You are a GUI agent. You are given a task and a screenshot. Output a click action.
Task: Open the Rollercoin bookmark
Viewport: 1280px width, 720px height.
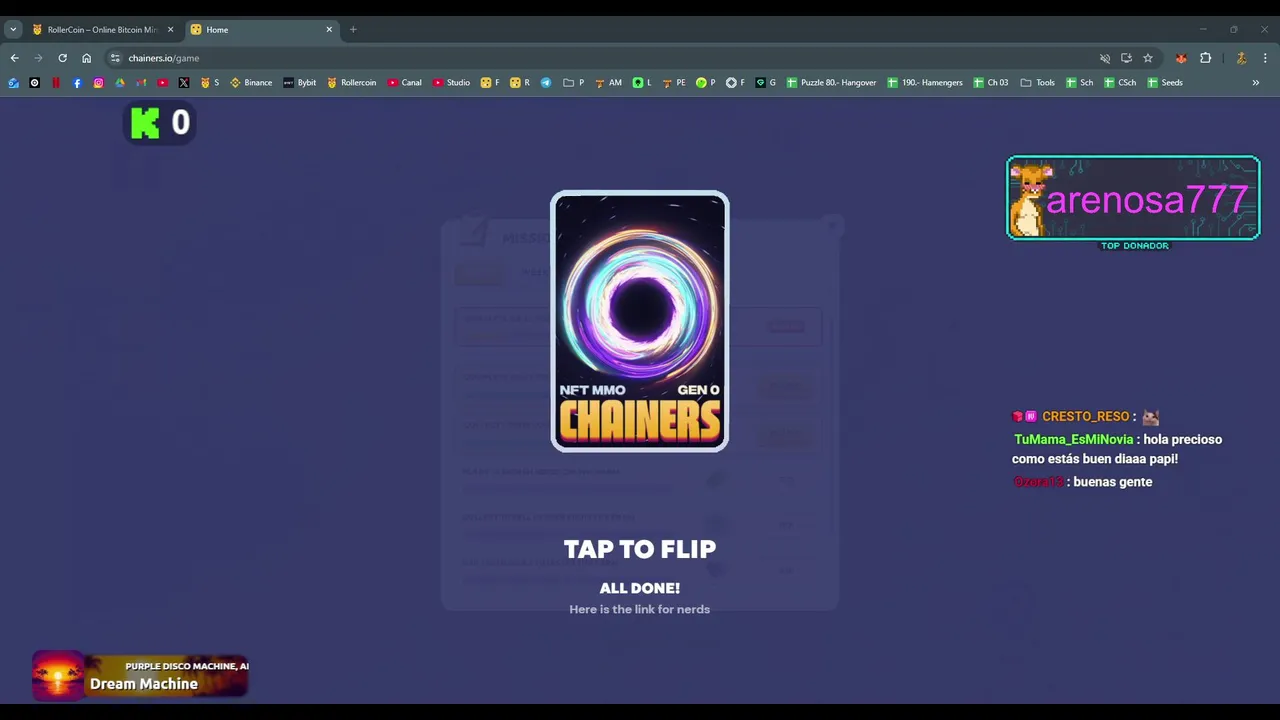coord(351,83)
